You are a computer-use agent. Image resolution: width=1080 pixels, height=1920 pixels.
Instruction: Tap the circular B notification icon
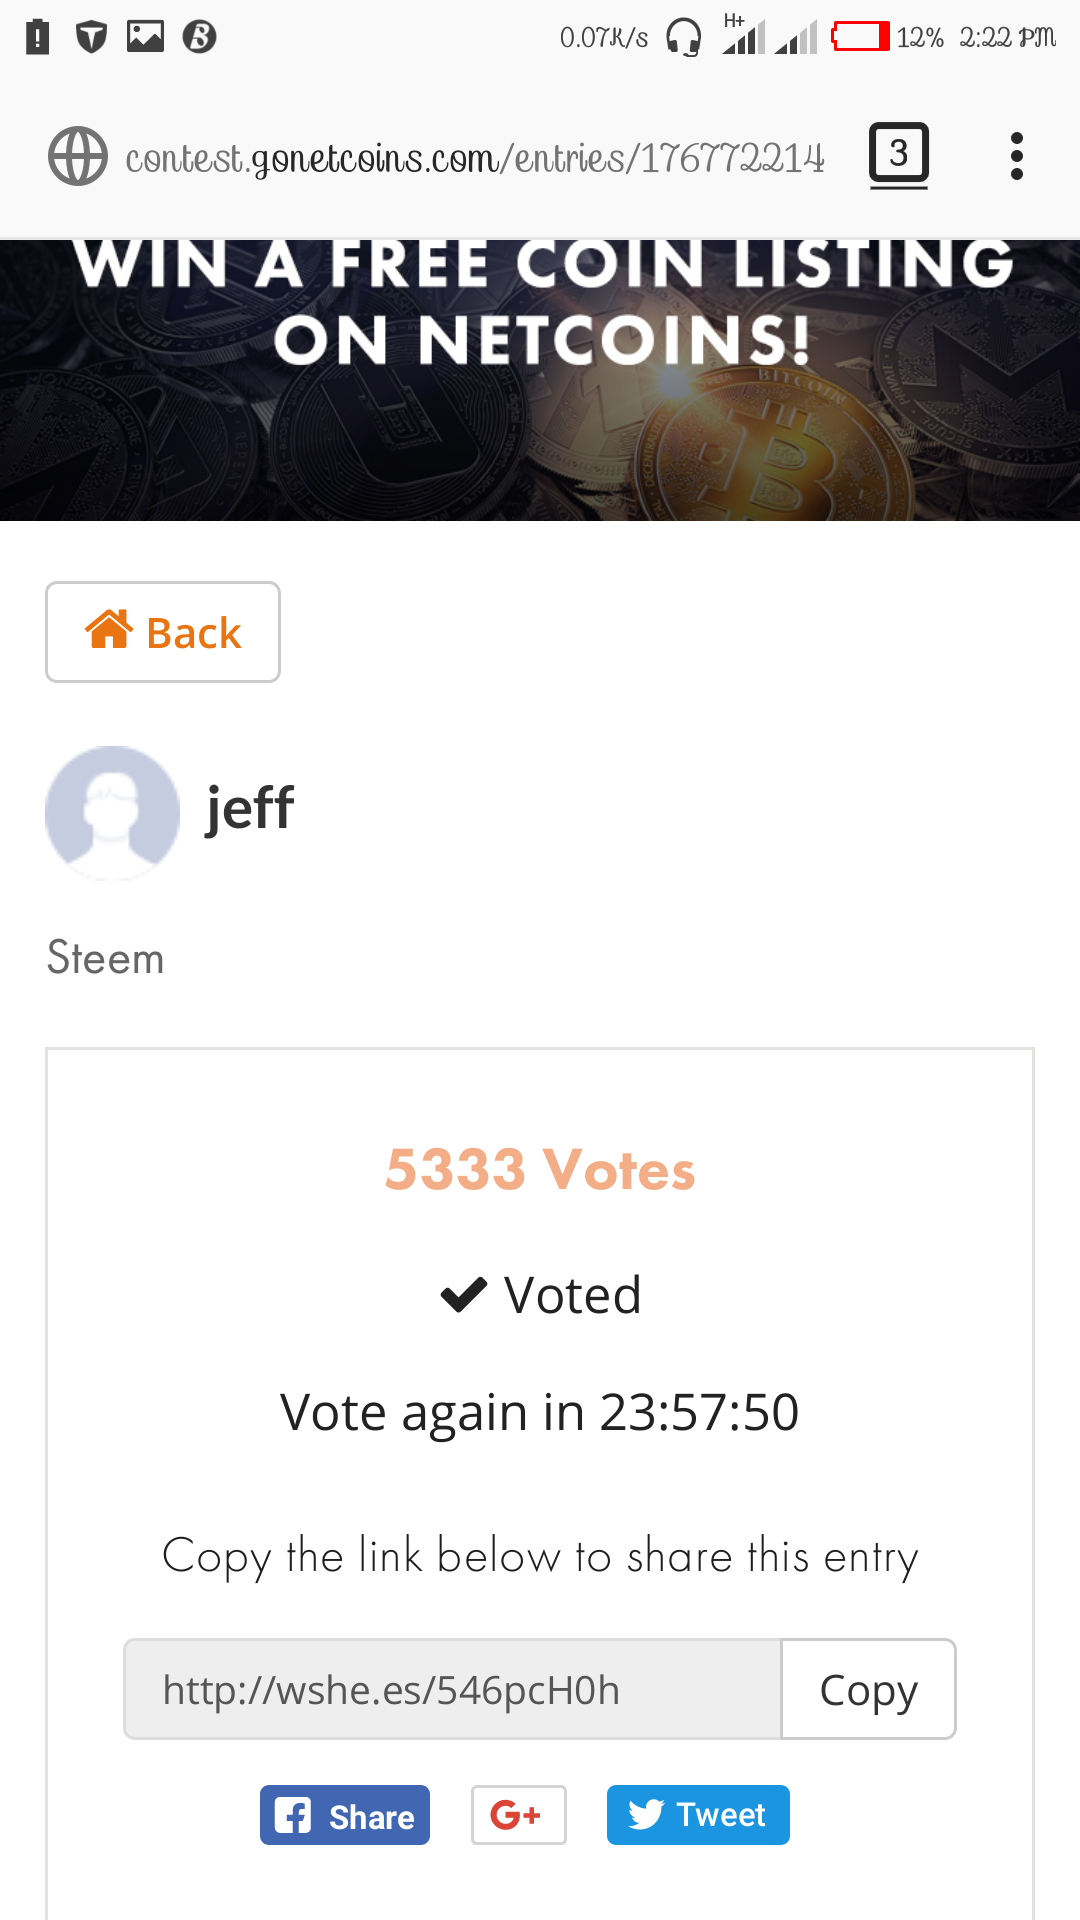[x=199, y=37]
